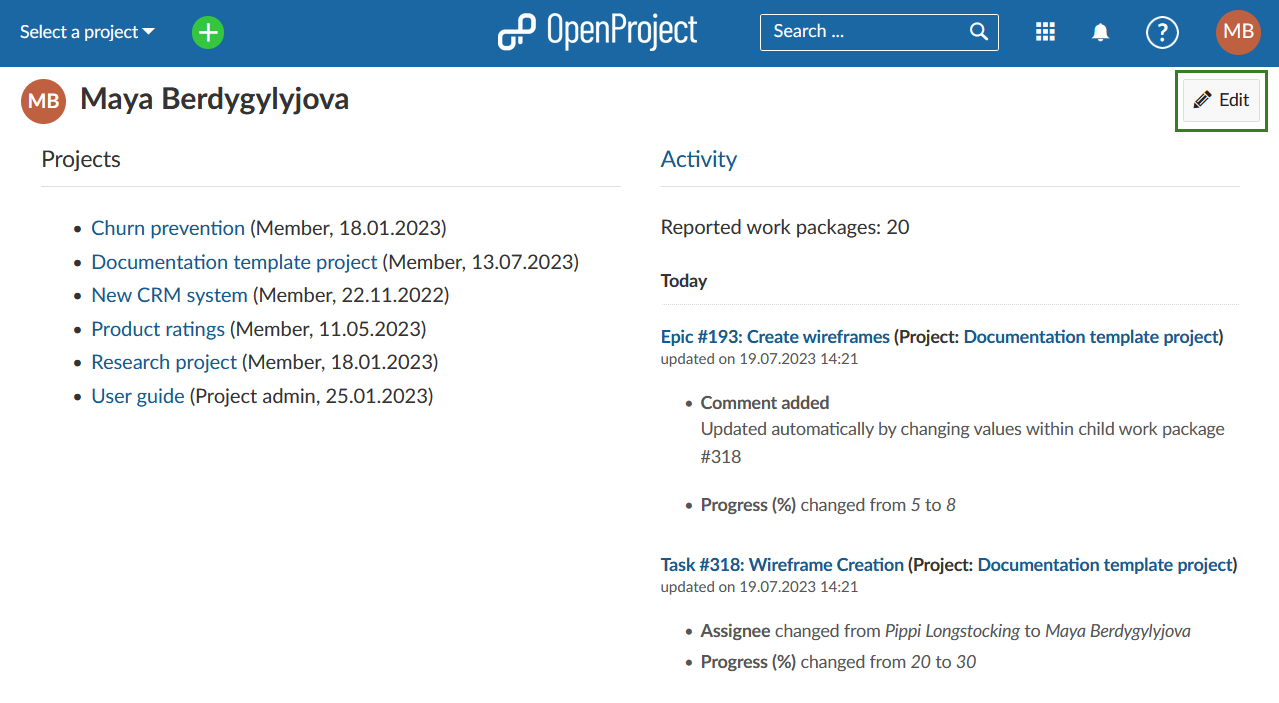
Task: Open Epic #193: Create wireframes
Action: [x=775, y=337]
